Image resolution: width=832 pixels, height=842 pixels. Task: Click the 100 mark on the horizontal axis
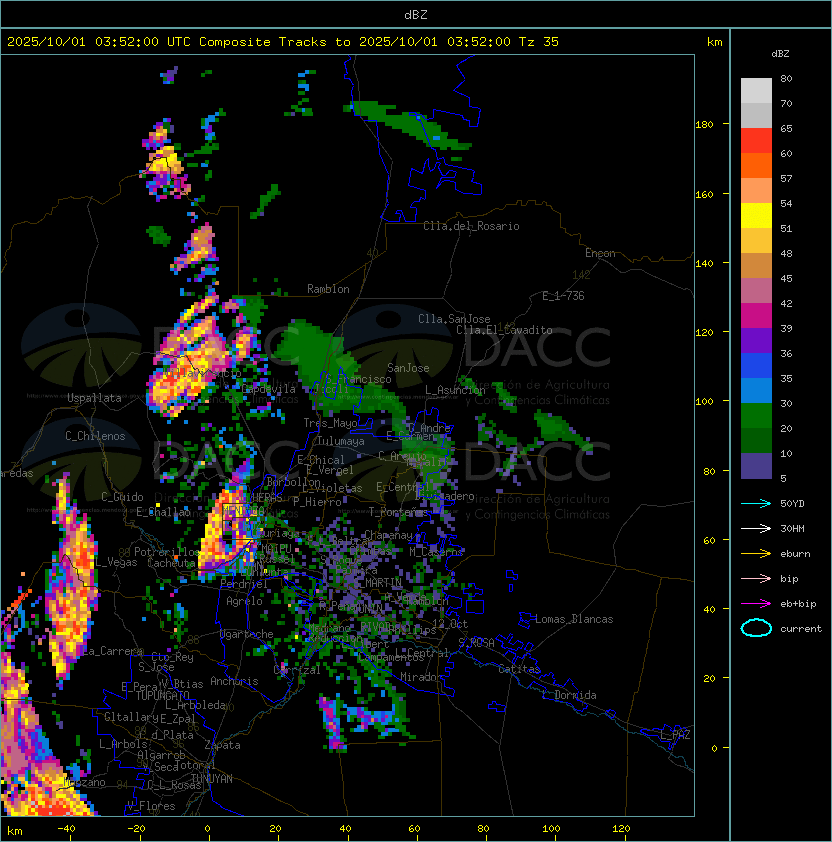pos(551,829)
